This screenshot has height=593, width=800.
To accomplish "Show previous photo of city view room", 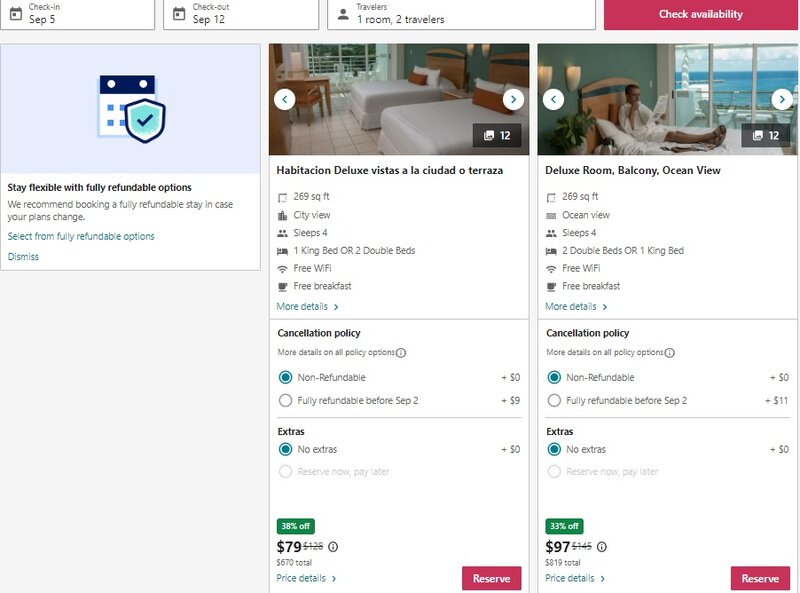I will pyautogui.click(x=285, y=99).
